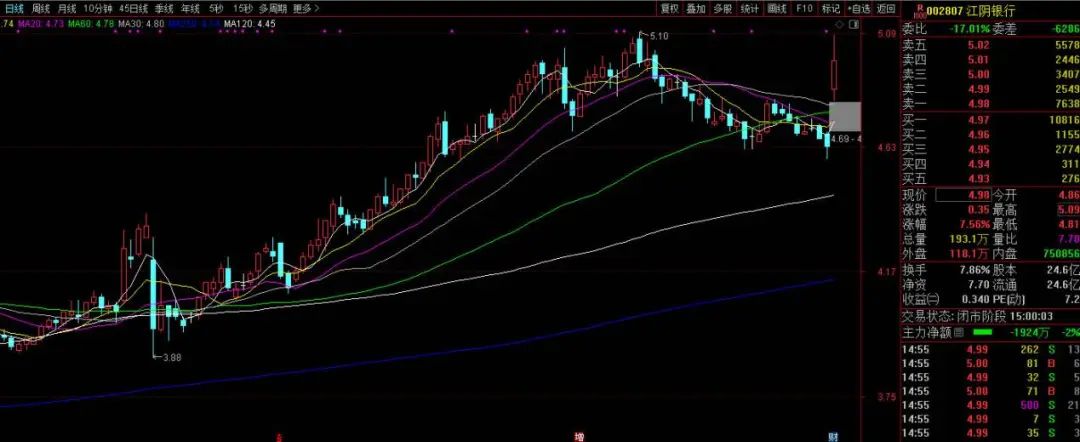Toggle the PE(动) type selector
The height and width of the screenshot is (442, 1080).
(x=1010, y=299)
